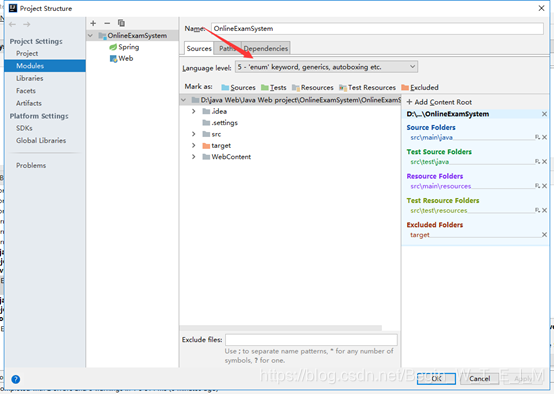Screen dimensions: 554x394
Task: Click the module Name field
Action: coord(377,29)
